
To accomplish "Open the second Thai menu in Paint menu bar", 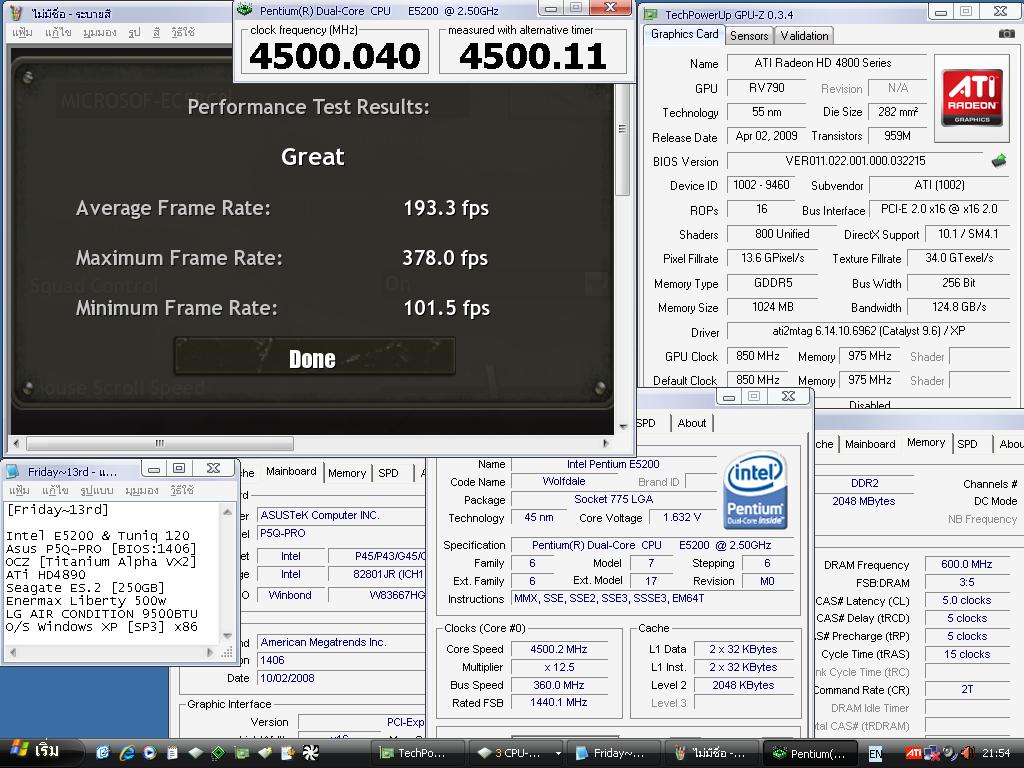I will click(x=58, y=32).
